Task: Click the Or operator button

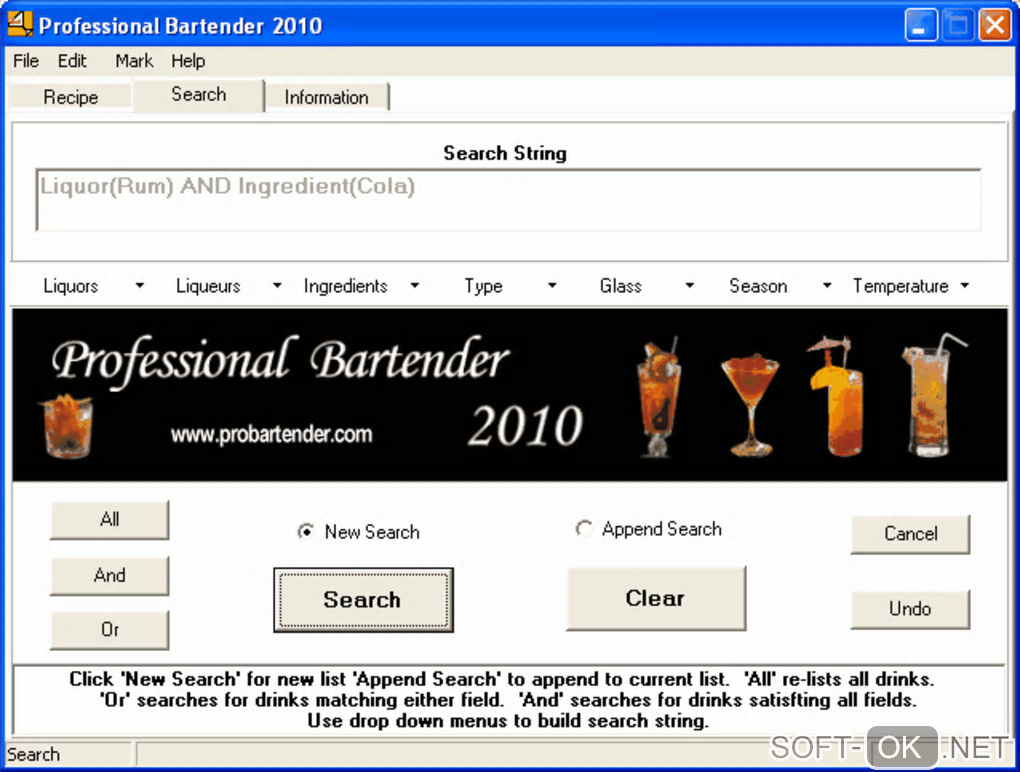Action: [x=109, y=630]
